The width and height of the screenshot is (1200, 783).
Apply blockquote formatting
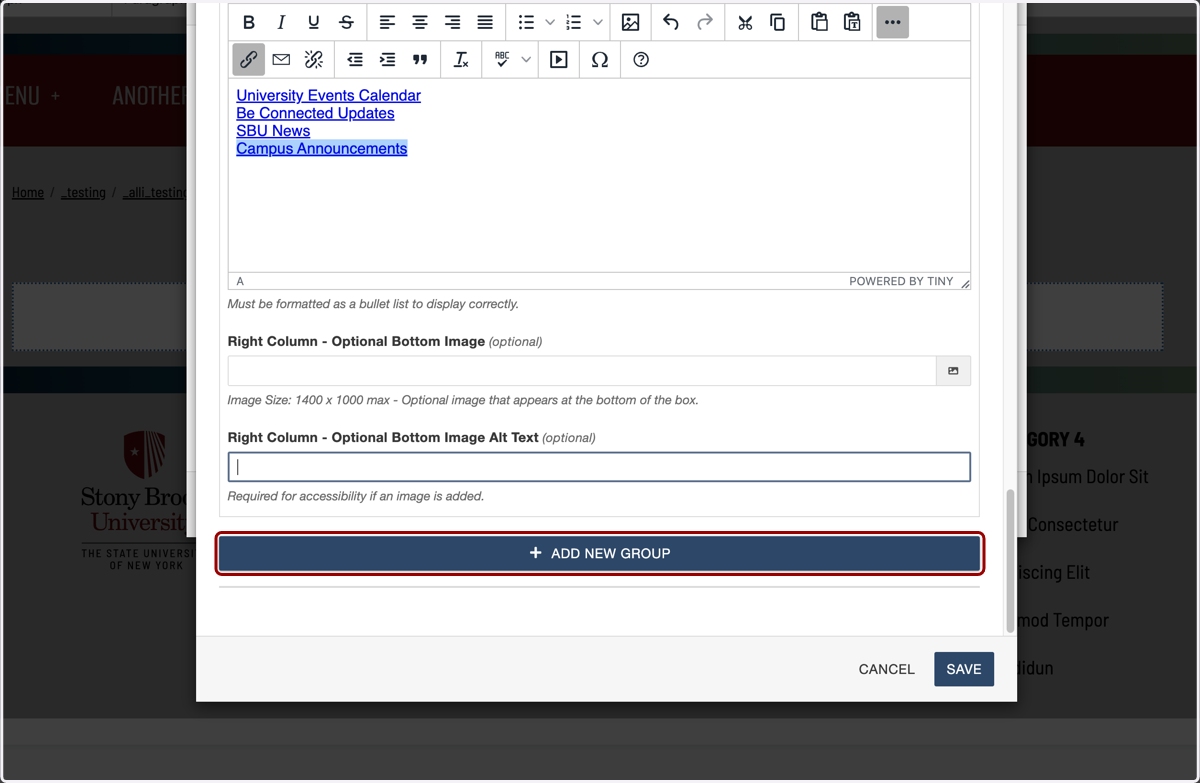tap(420, 60)
